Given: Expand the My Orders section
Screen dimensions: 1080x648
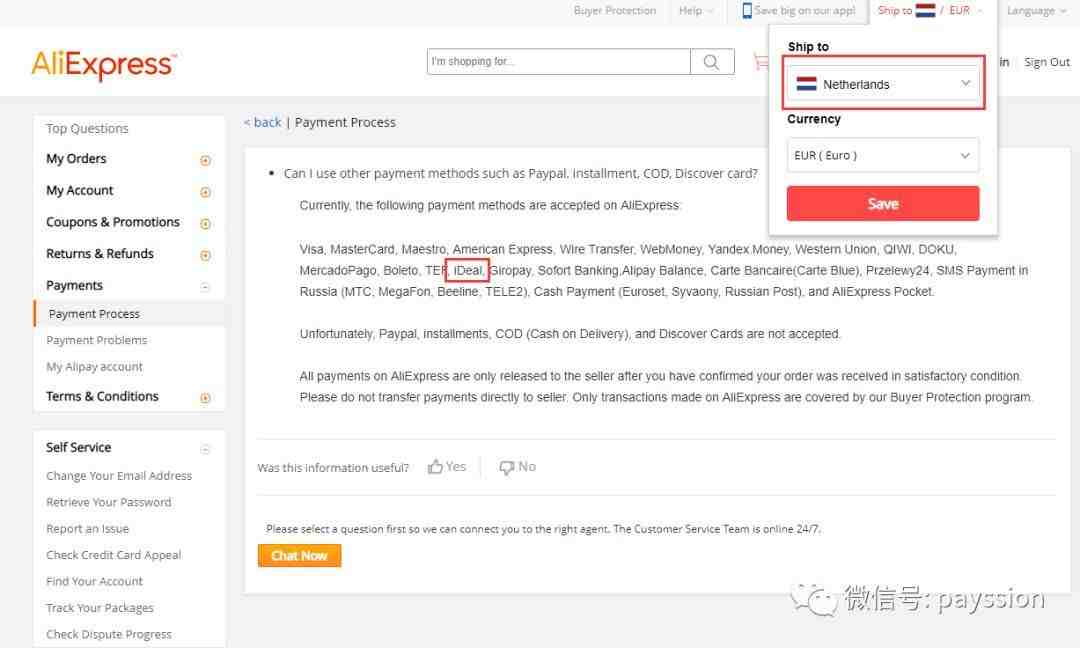Looking at the screenshot, I should 205,160.
